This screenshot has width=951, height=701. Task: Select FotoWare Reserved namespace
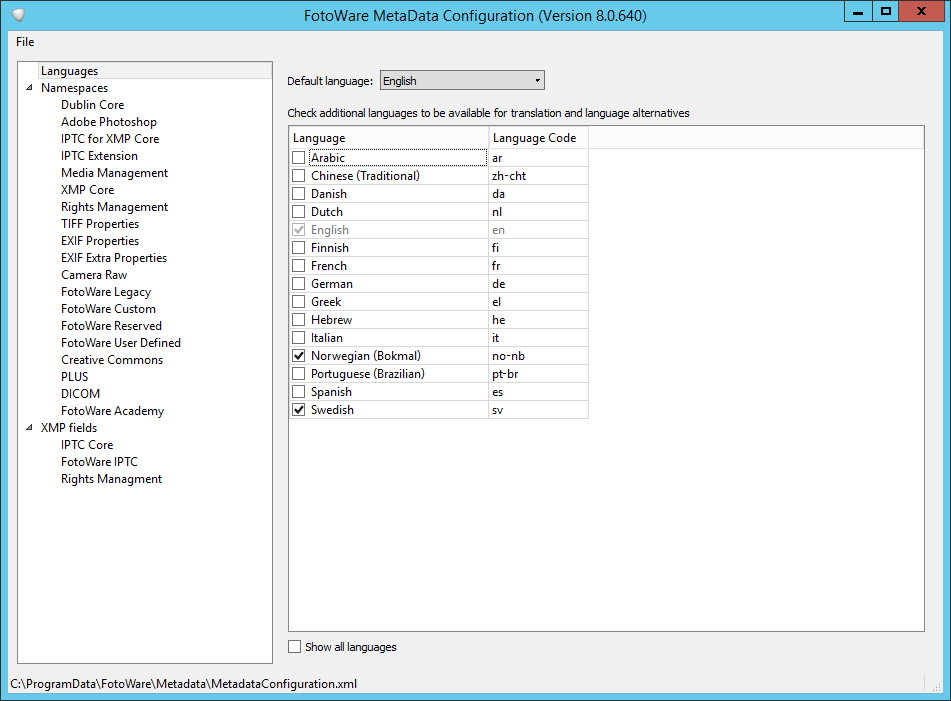click(x=111, y=326)
